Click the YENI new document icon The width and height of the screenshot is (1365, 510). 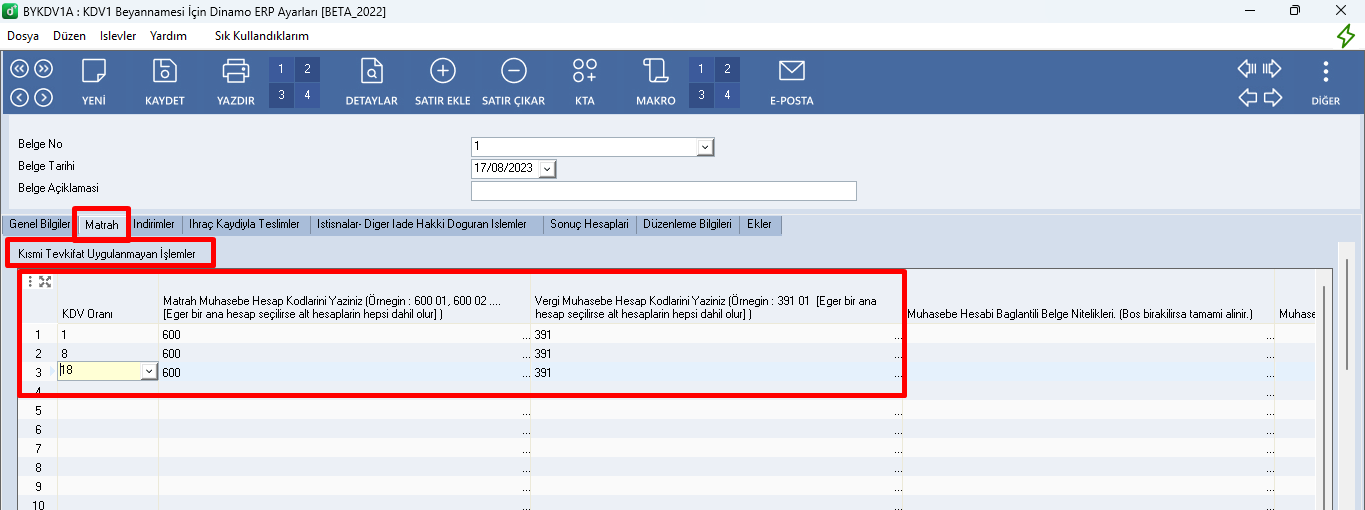coord(94,72)
